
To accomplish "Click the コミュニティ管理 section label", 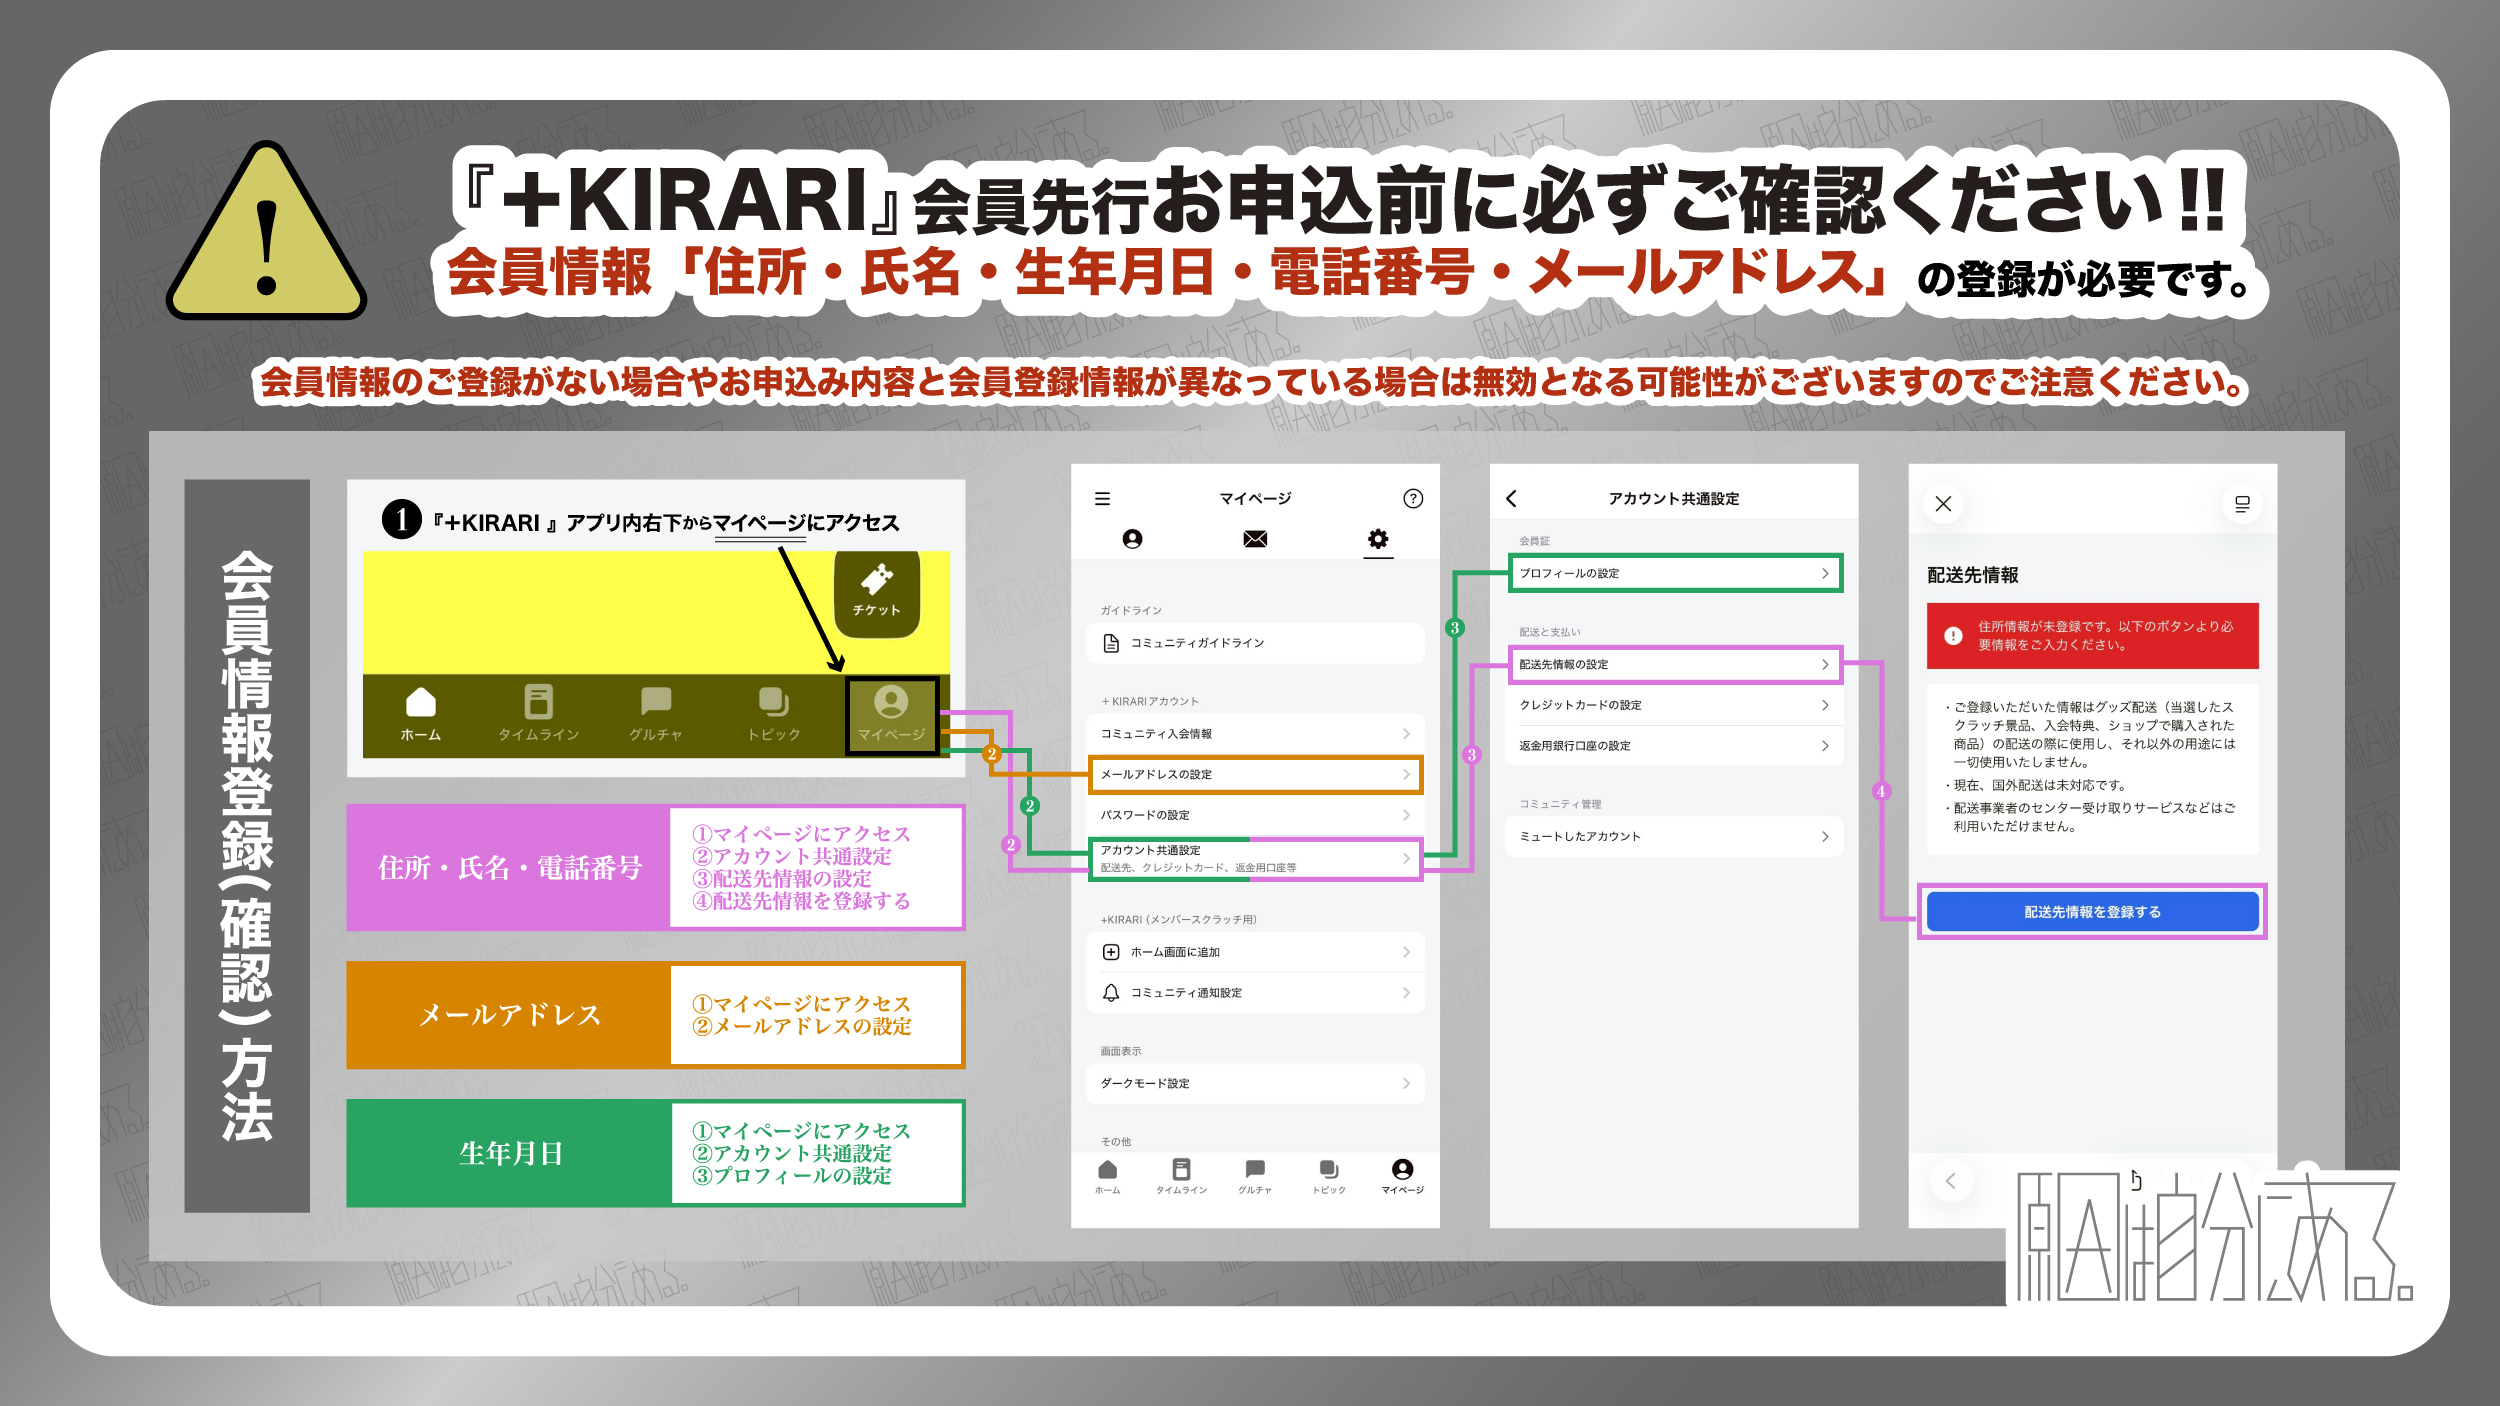I will pyautogui.click(x=1560, y=804).
